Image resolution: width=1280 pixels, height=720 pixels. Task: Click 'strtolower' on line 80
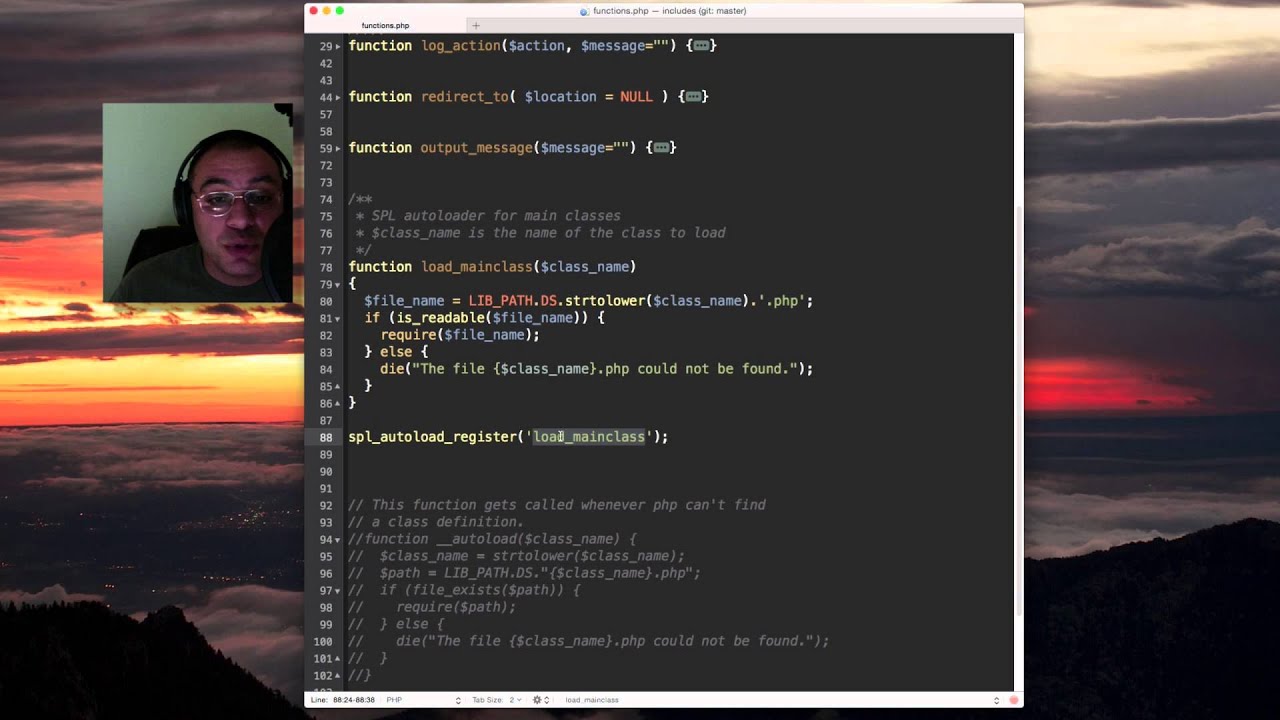click(605, 301)
